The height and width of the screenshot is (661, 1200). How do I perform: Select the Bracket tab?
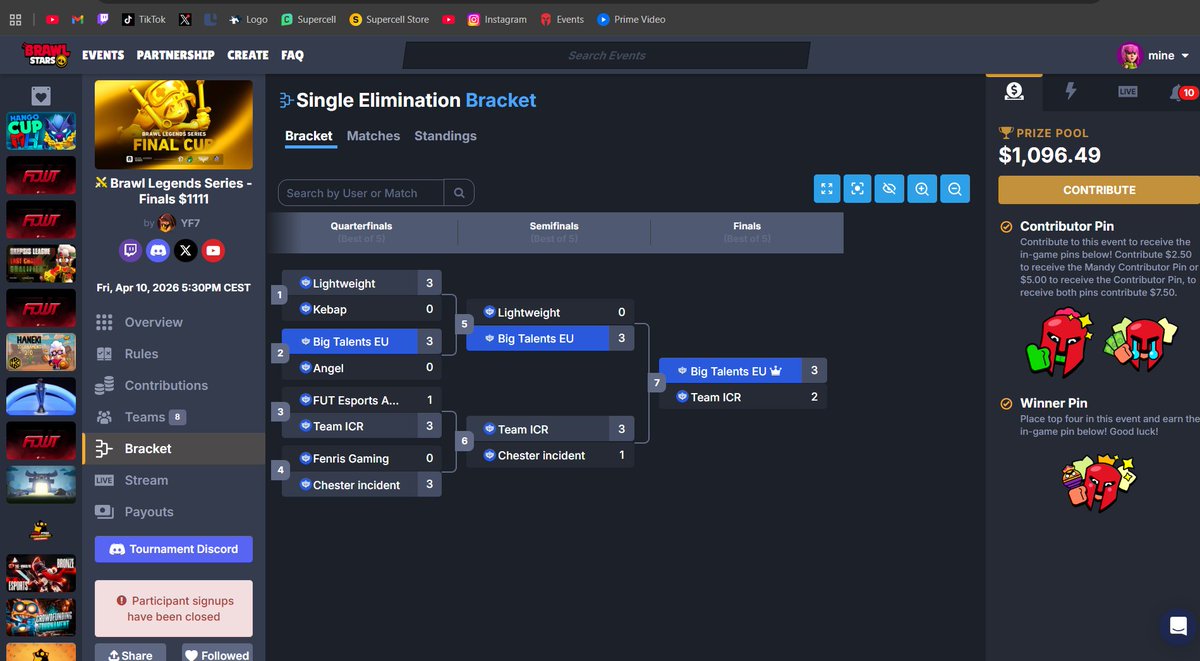(308, 136)
